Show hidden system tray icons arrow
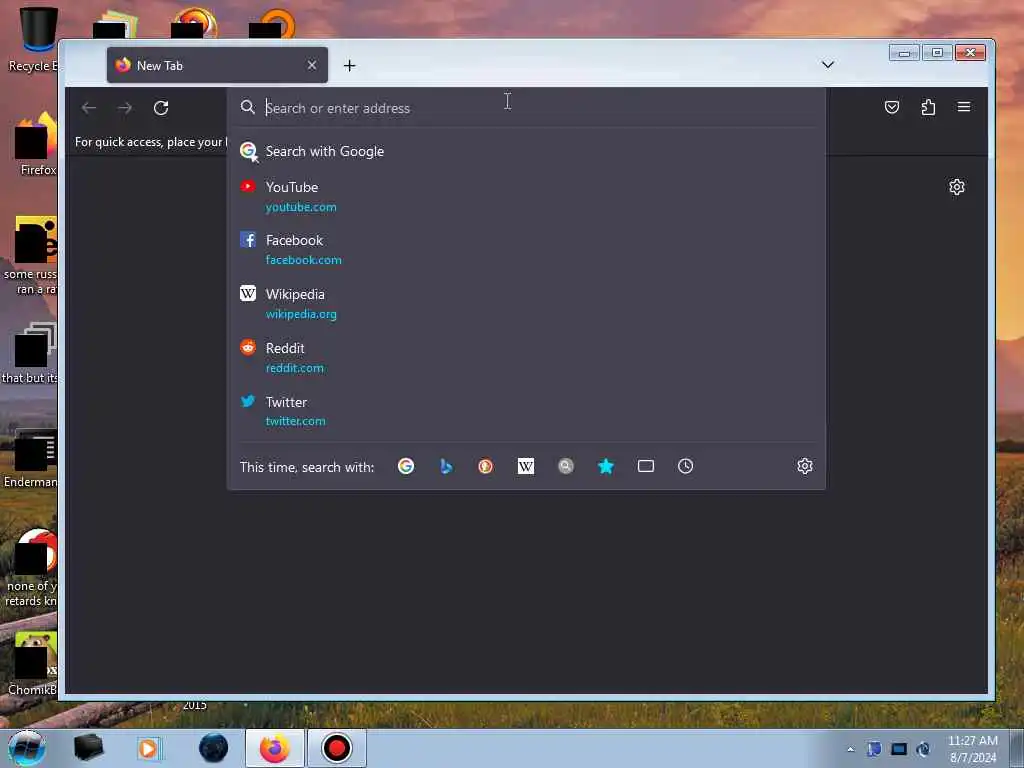Image resolution: width=1024 pixels, height=768 pixels. 850,749
